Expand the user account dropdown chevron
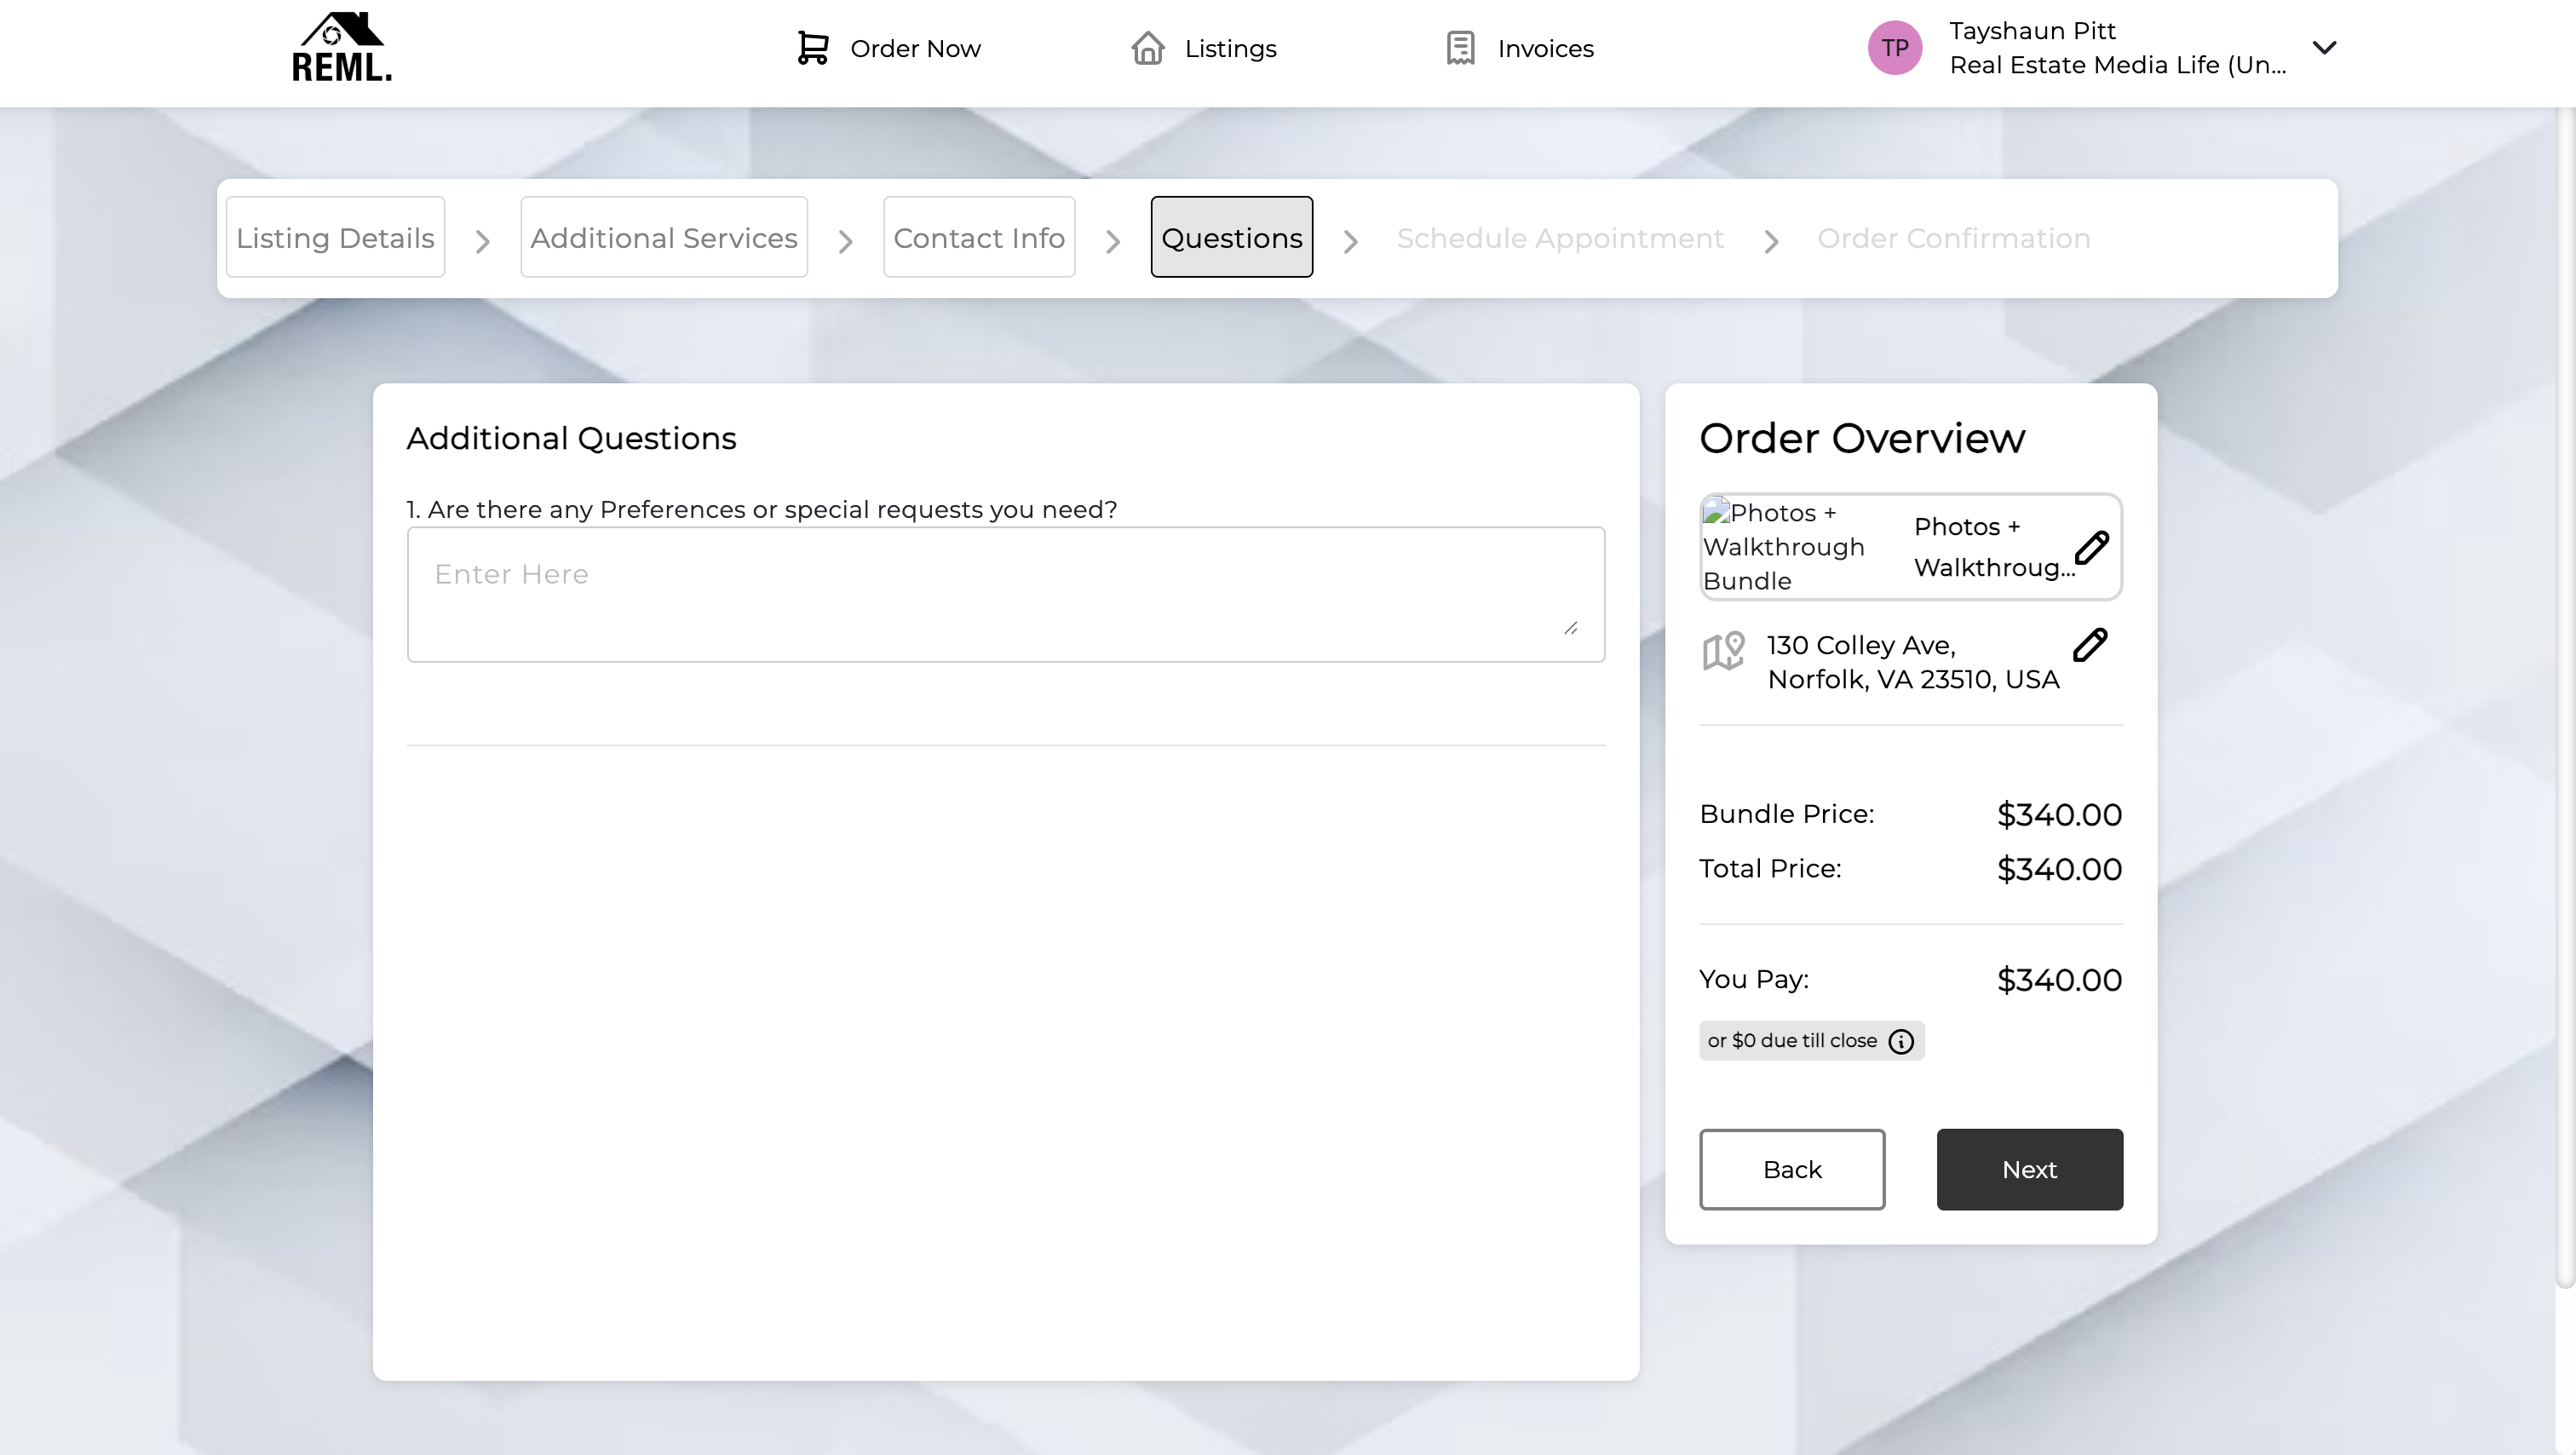This screenshot has width=2576, height=1455. 2324,47
